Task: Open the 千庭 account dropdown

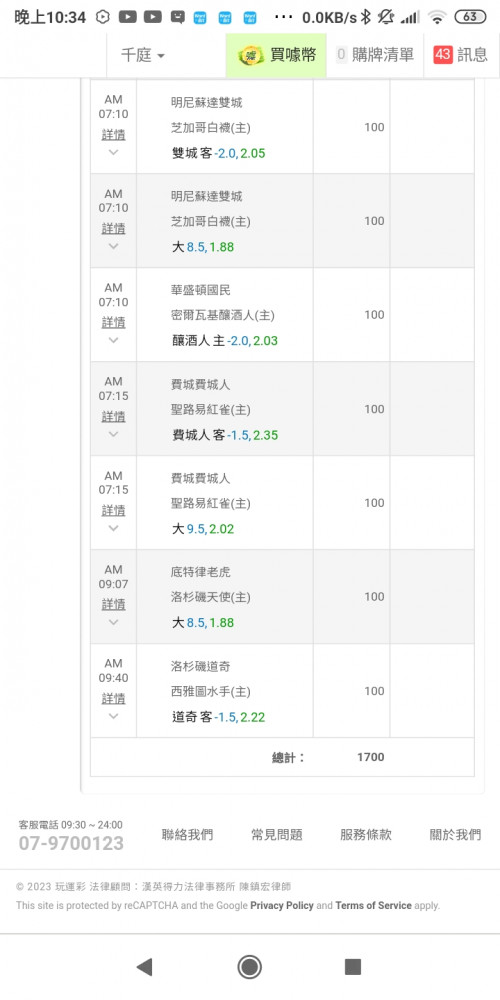Action: pyautogui.click(x=143, y=55)
